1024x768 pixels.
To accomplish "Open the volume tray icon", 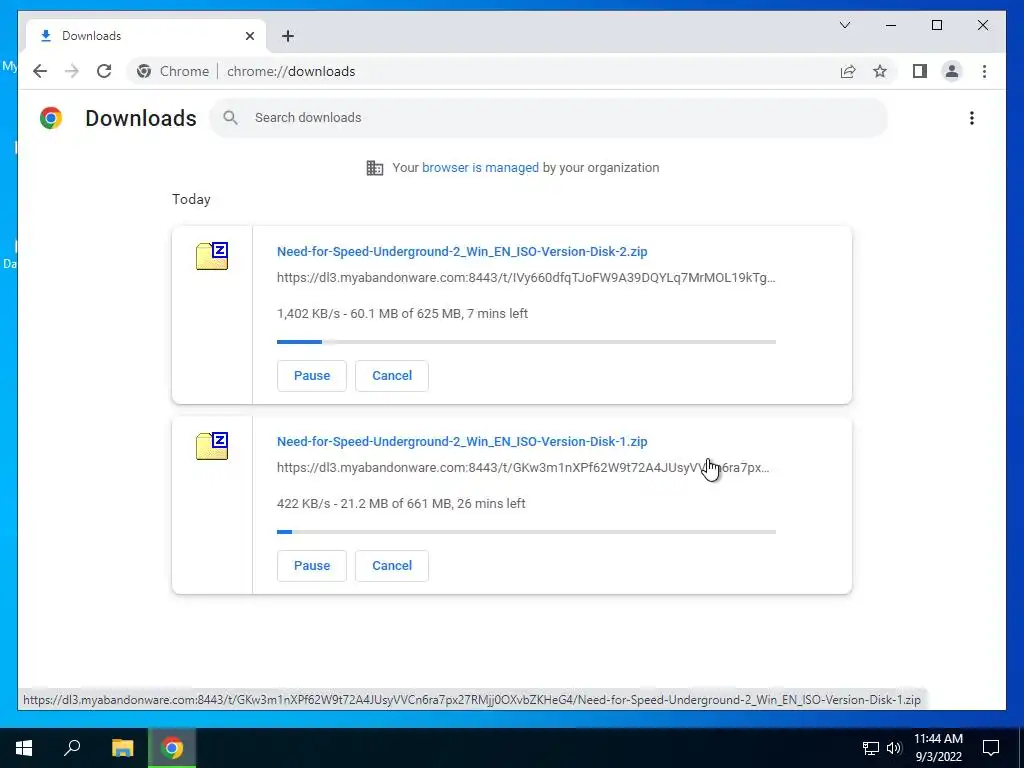I will click(894, 748).
